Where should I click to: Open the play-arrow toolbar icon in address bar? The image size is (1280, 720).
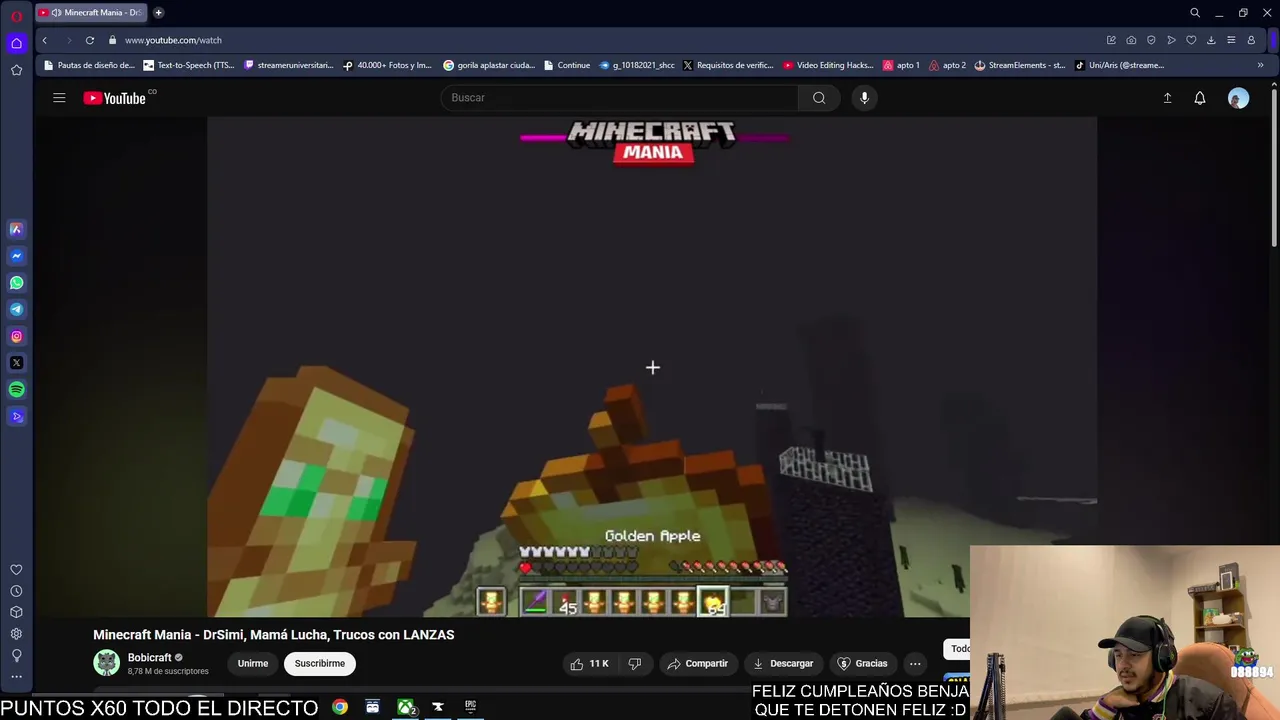1171,40
